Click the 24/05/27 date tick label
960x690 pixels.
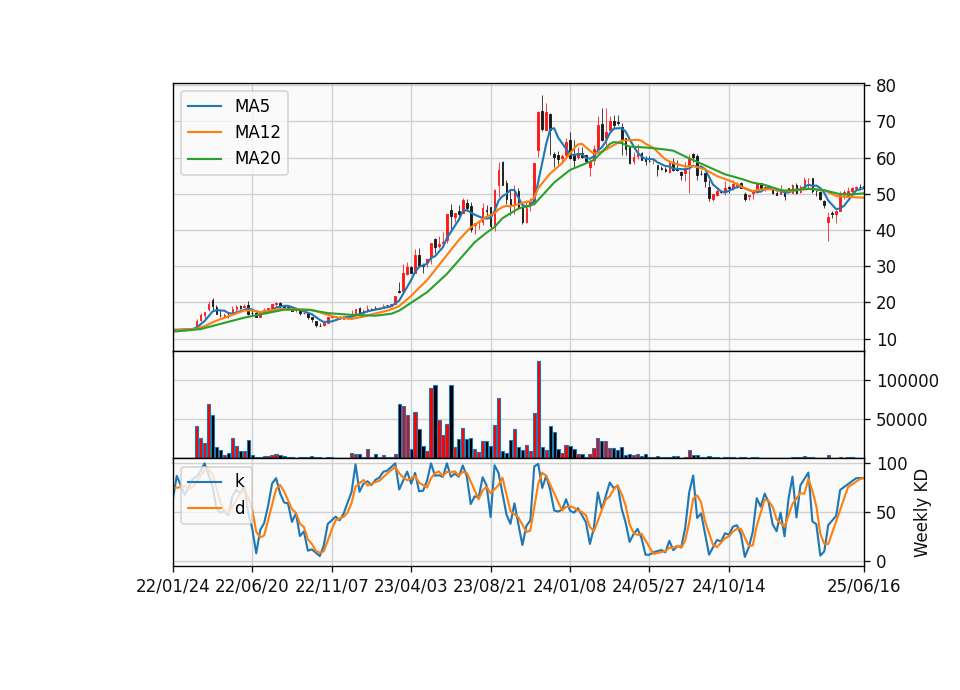pos(649,586)
